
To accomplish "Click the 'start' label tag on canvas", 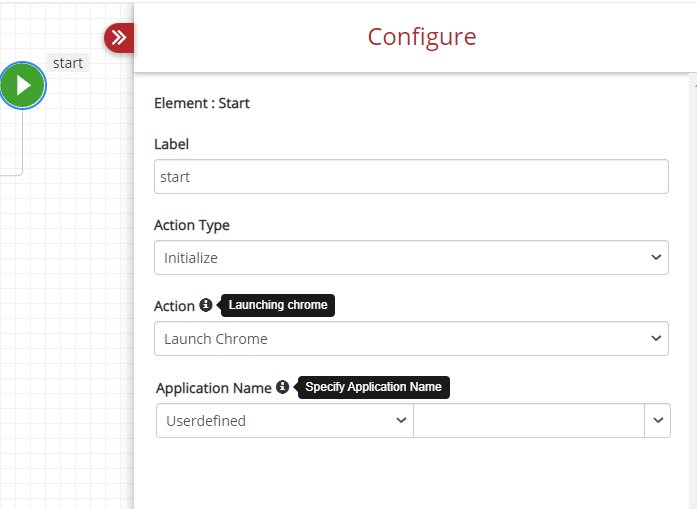I will click(x=68, y=63).
